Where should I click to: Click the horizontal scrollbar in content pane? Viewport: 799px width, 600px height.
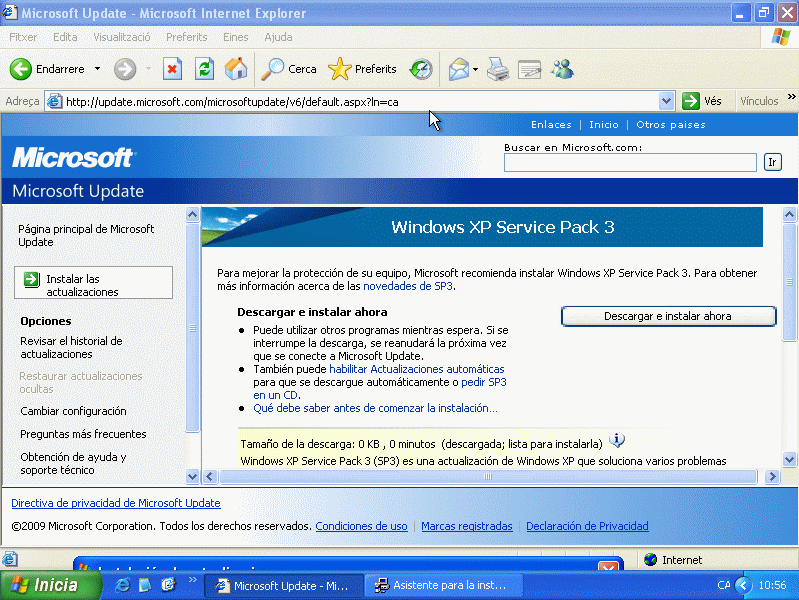click(490, 477)
